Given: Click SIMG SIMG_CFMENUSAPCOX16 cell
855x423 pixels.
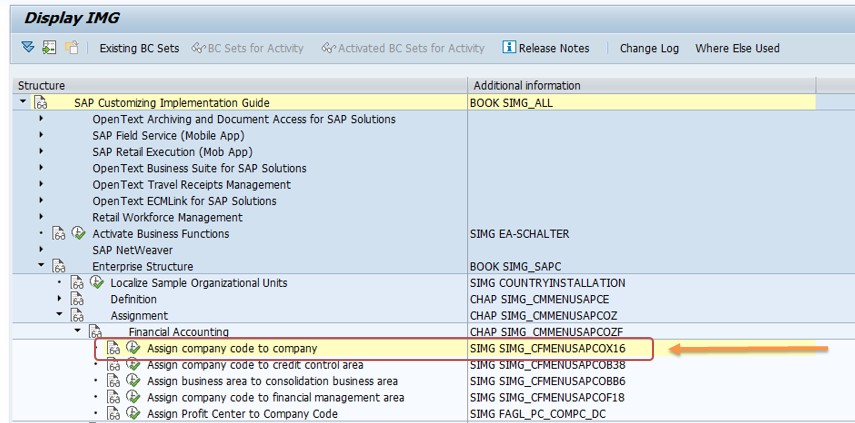Looking at the screenshot, I should [547, 348].
